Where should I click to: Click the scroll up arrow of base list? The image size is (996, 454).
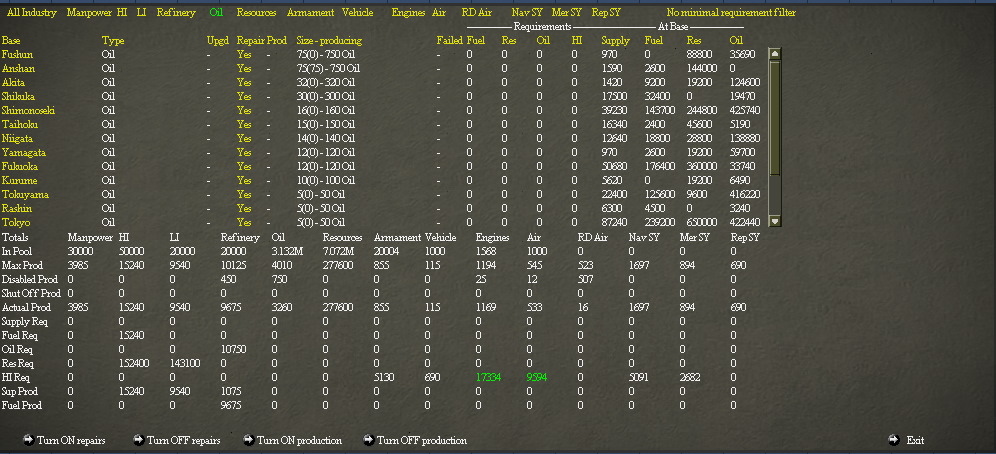pos(774,54)
